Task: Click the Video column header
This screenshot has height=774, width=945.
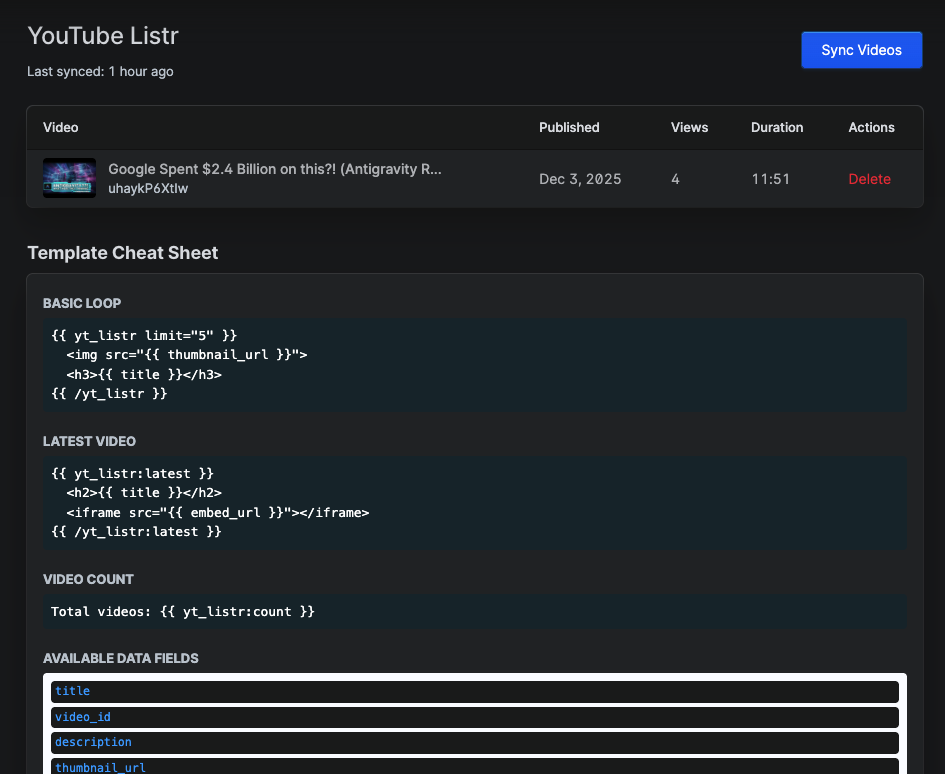Action: tap(60, 127)
